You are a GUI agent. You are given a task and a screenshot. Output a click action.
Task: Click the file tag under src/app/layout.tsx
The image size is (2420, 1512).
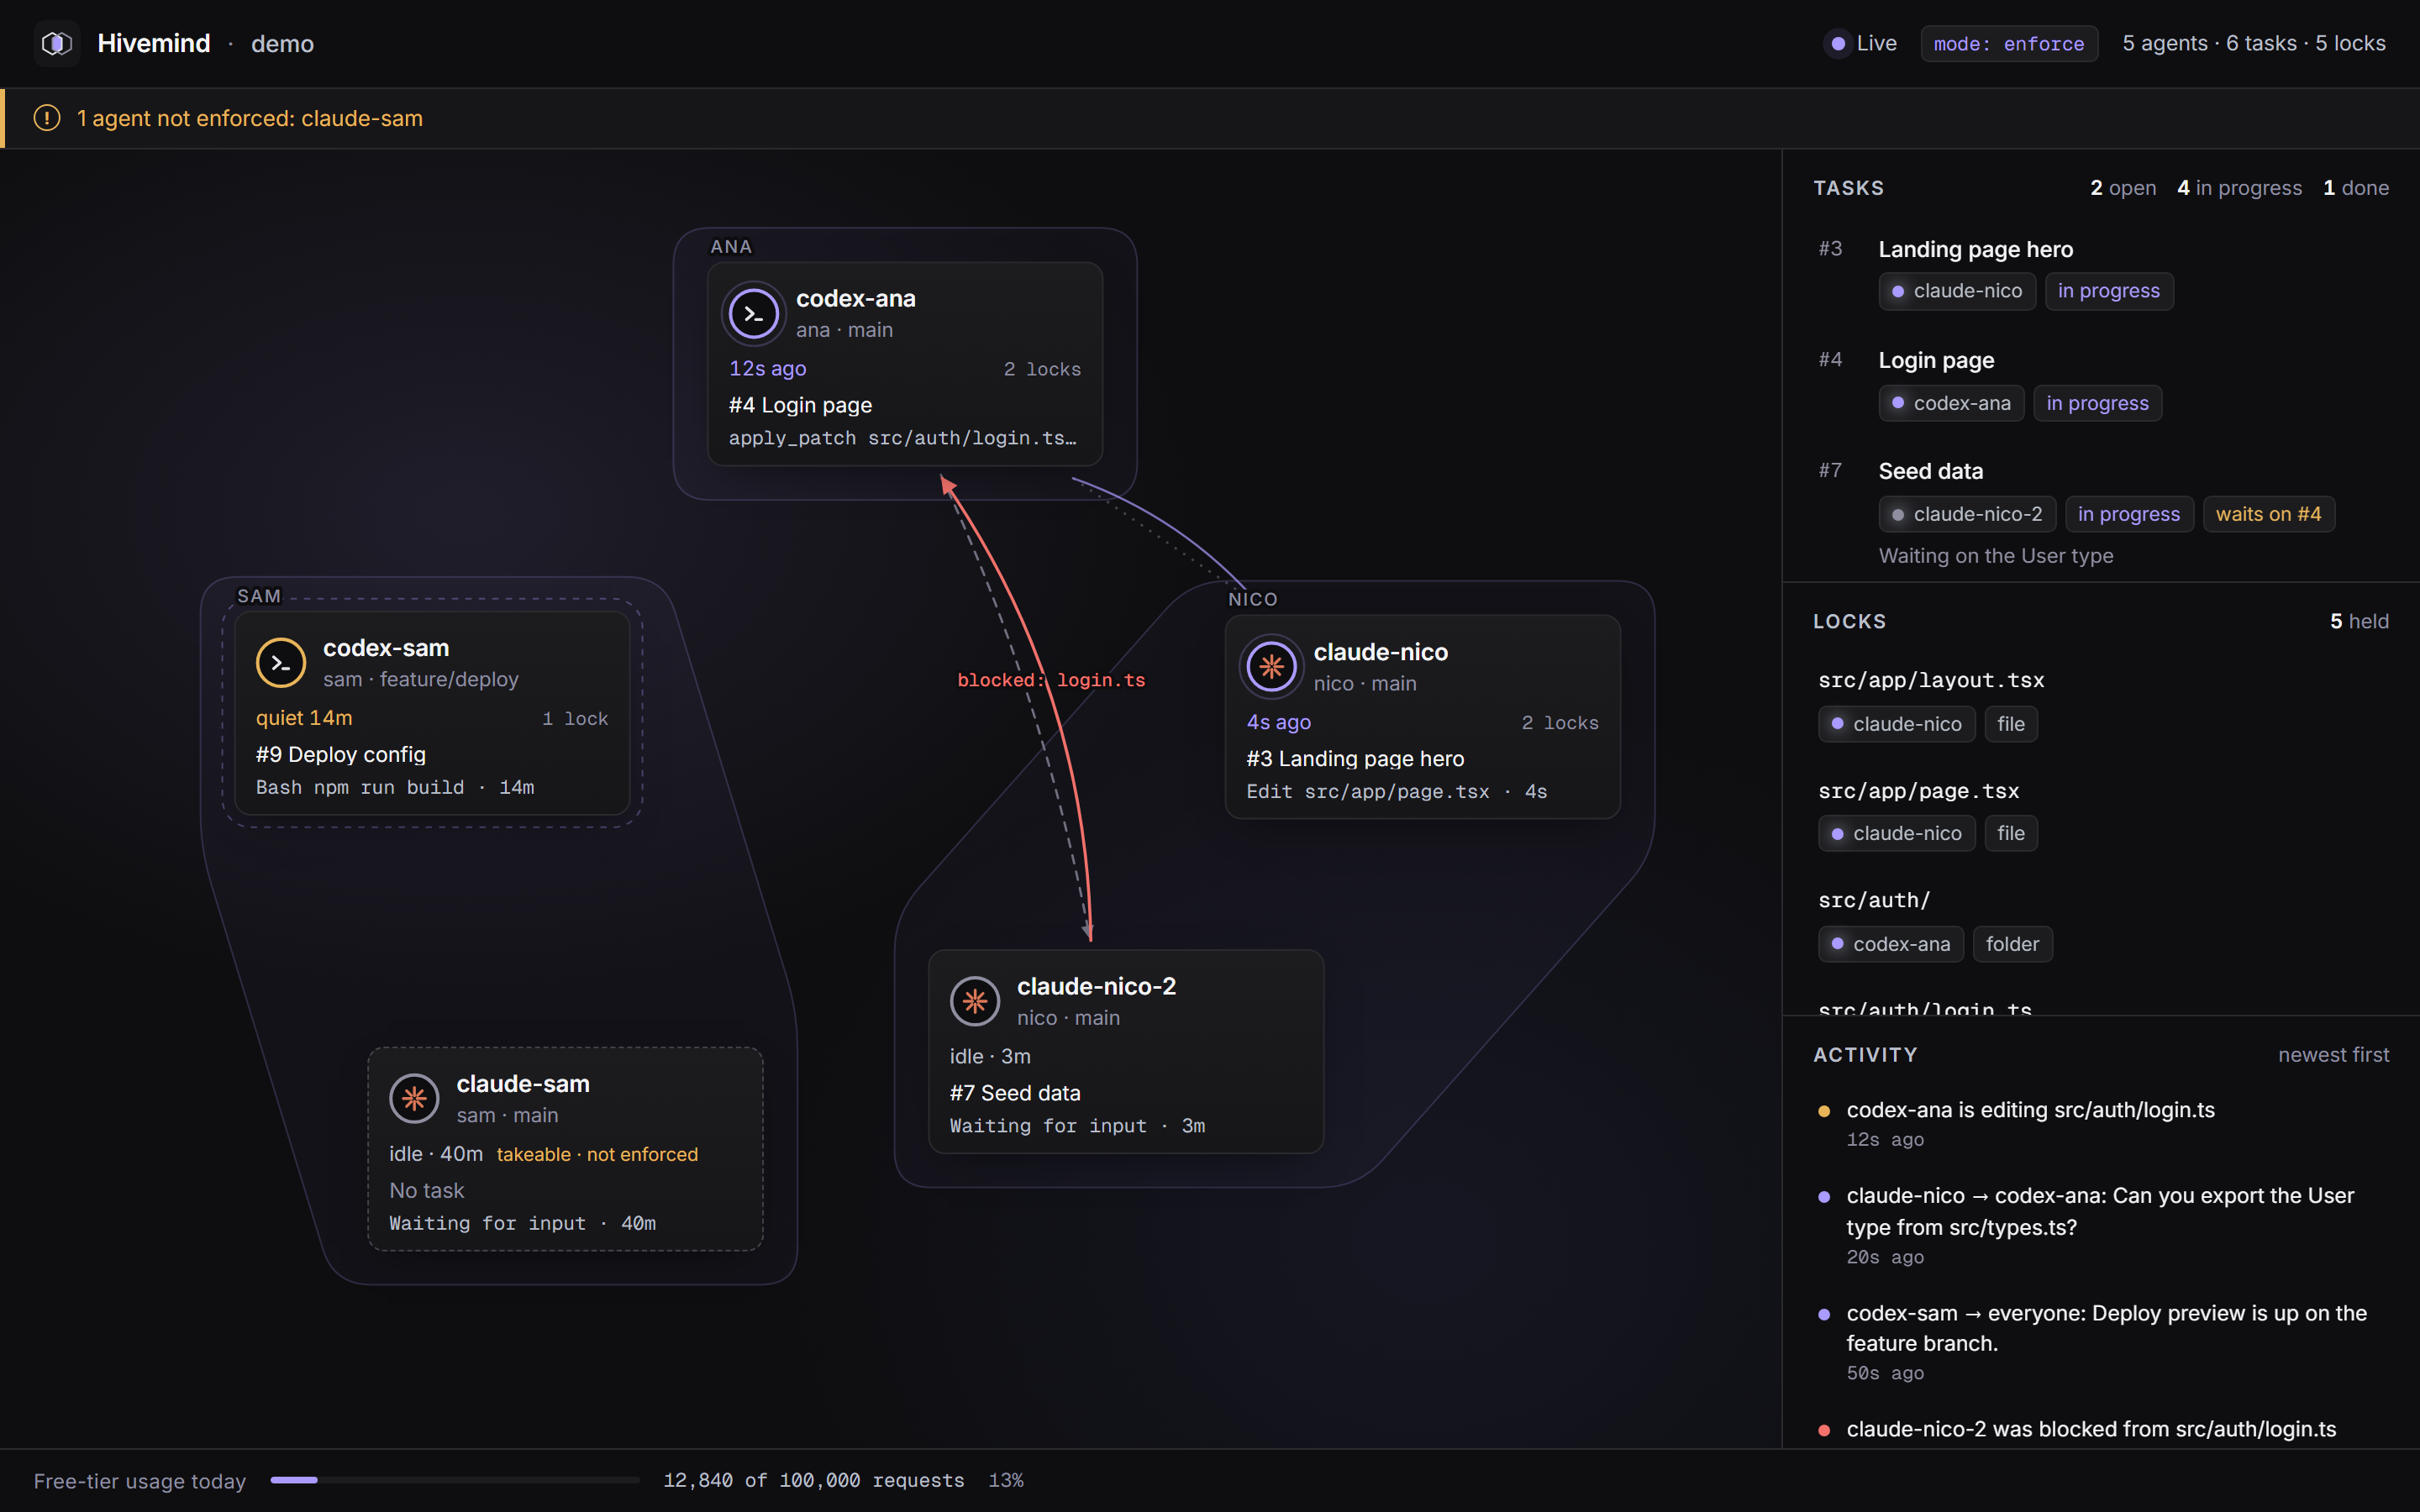(2011, 724)
